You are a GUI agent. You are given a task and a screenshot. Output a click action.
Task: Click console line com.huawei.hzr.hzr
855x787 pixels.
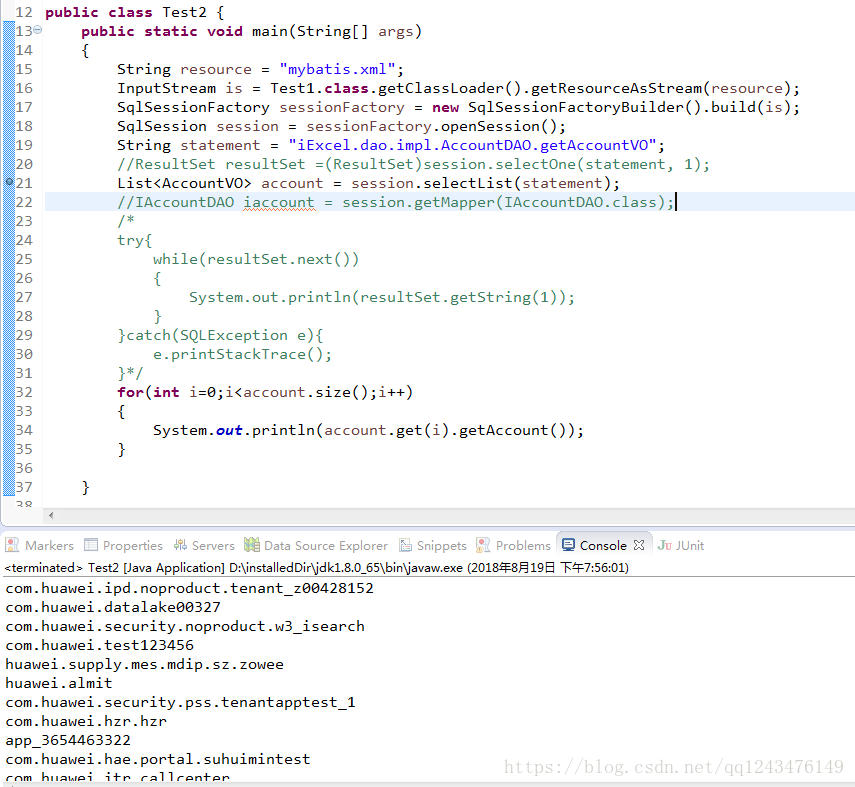86,721
